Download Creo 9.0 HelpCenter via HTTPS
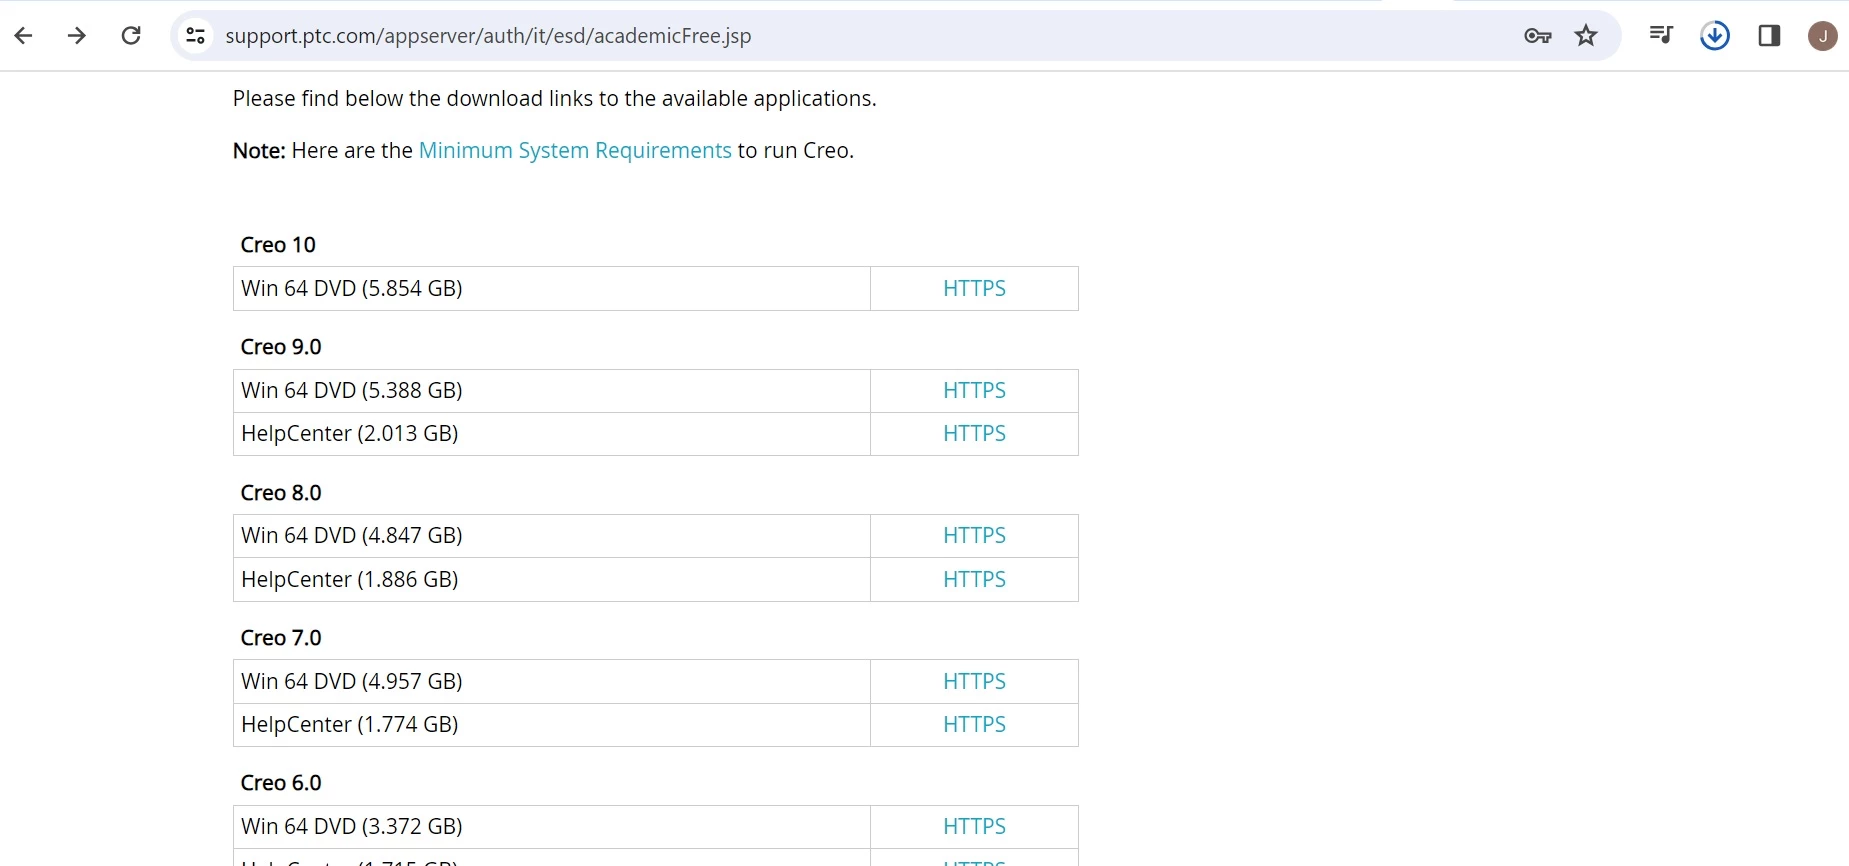 pyautogui.click(x=974, y=433)
